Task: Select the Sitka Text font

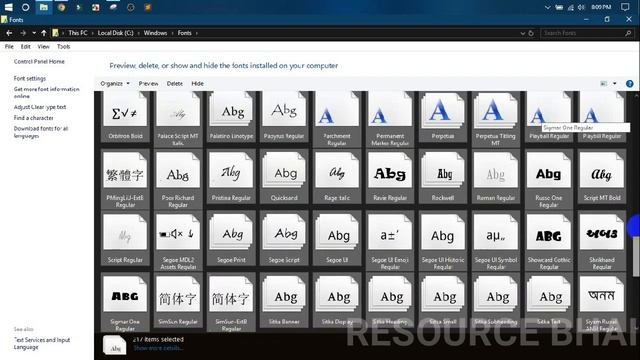Action: pyautogui.click(x=549, y=300)
